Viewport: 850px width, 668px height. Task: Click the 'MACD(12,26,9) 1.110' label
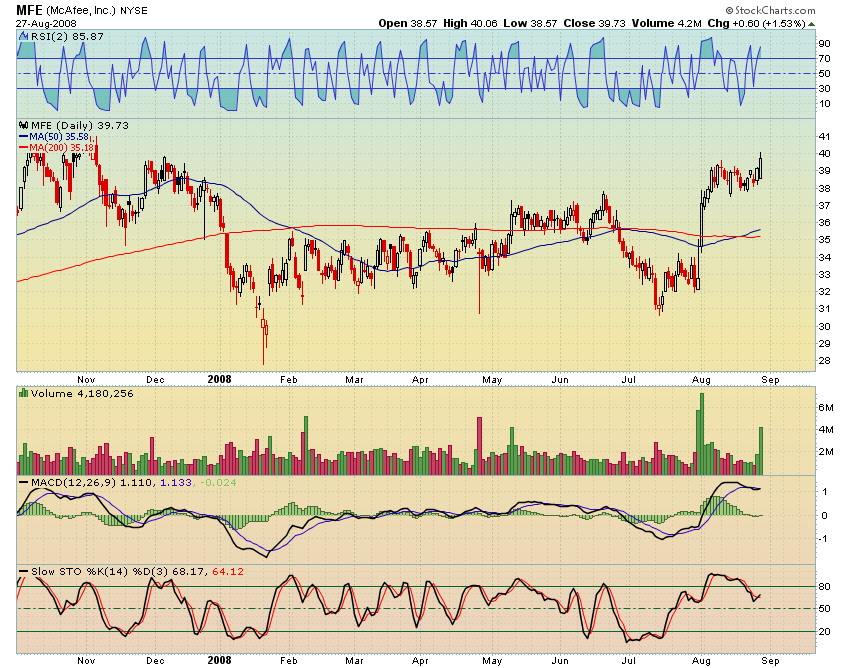tap(92, 482)
